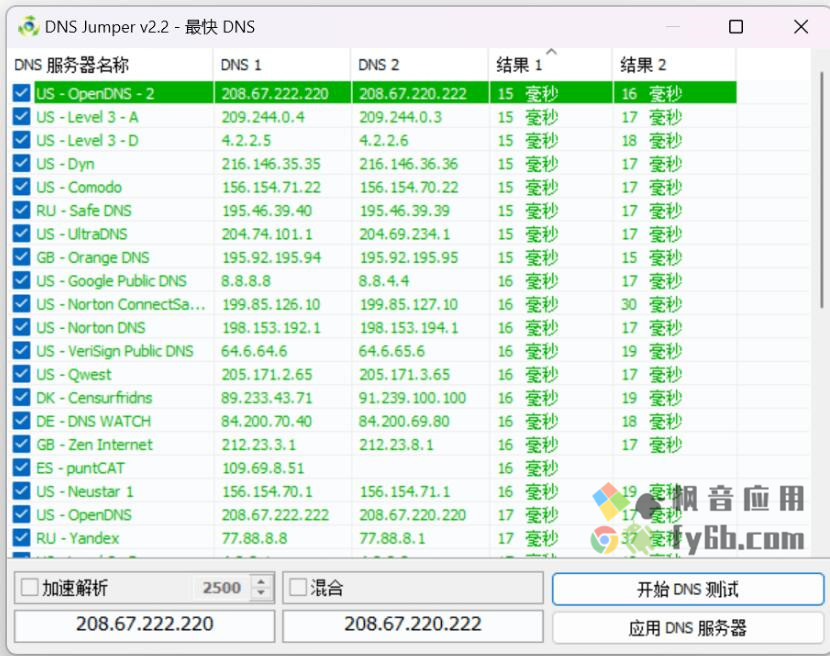Select the US - Norton DNS entry
Image resolution: width=830 pixels, height=656 pixels.
(x=91, y=327)
